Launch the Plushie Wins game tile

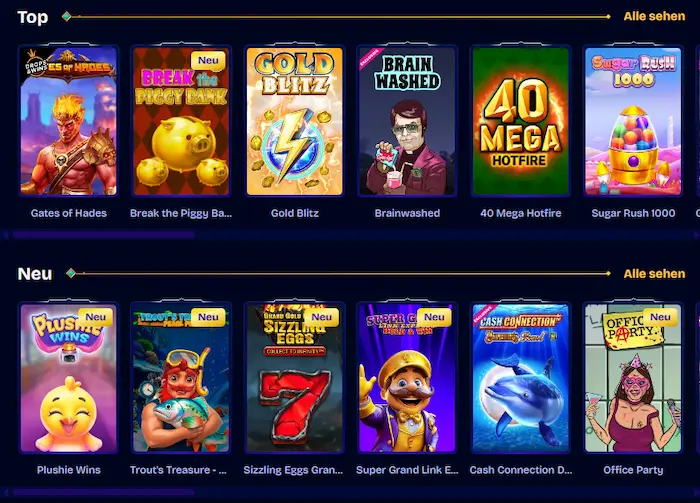tap(69, 378)
